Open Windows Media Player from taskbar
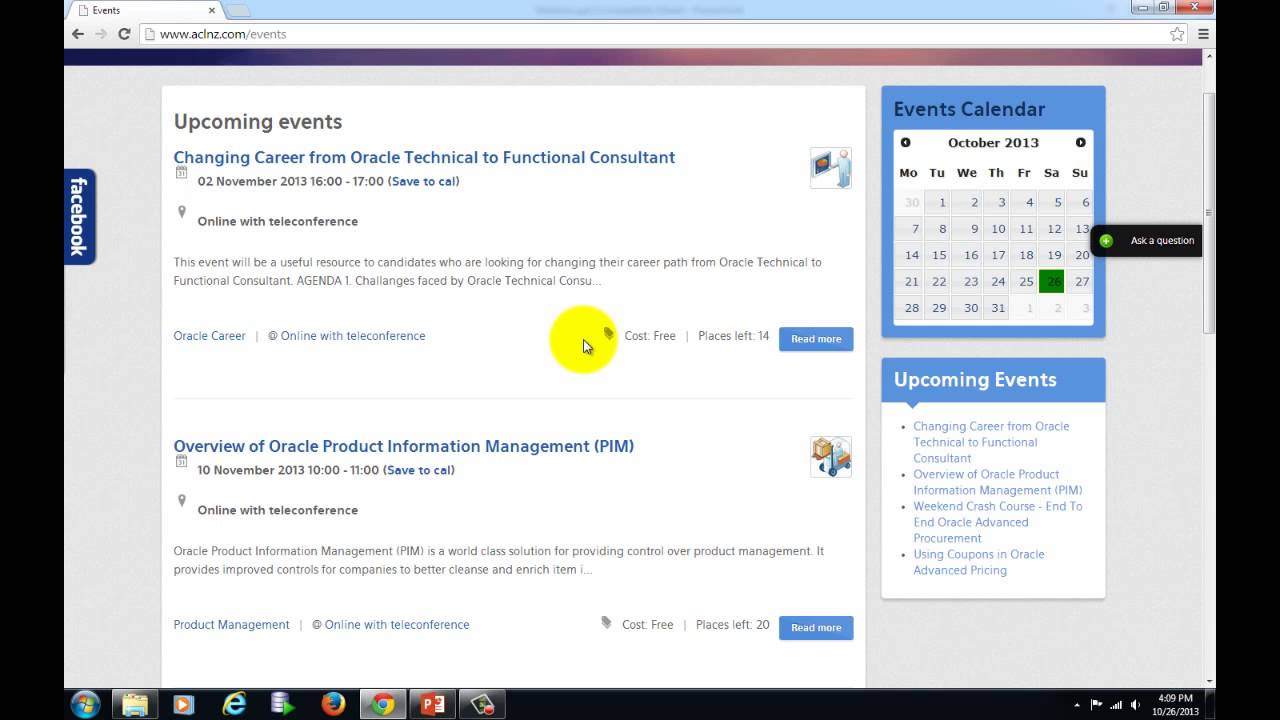The width and height of the screenshot is (1280, 720). tap(183, 705)
